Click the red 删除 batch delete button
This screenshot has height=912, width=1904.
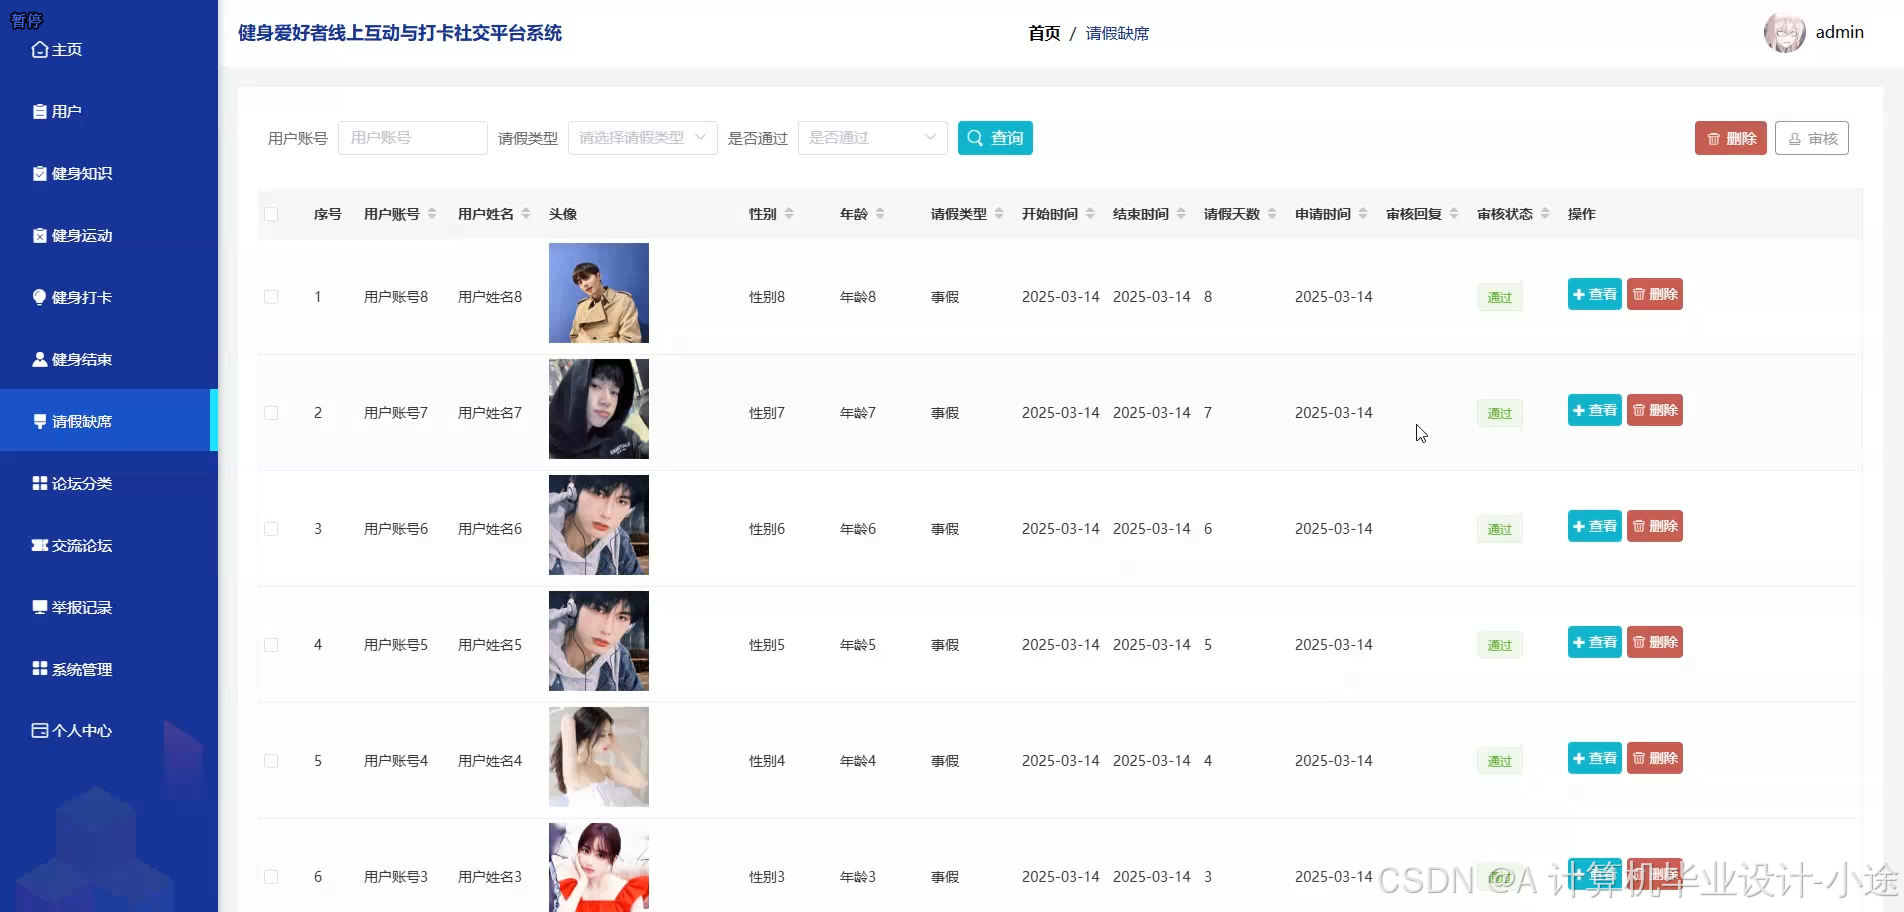click(x=1730, y=138)
